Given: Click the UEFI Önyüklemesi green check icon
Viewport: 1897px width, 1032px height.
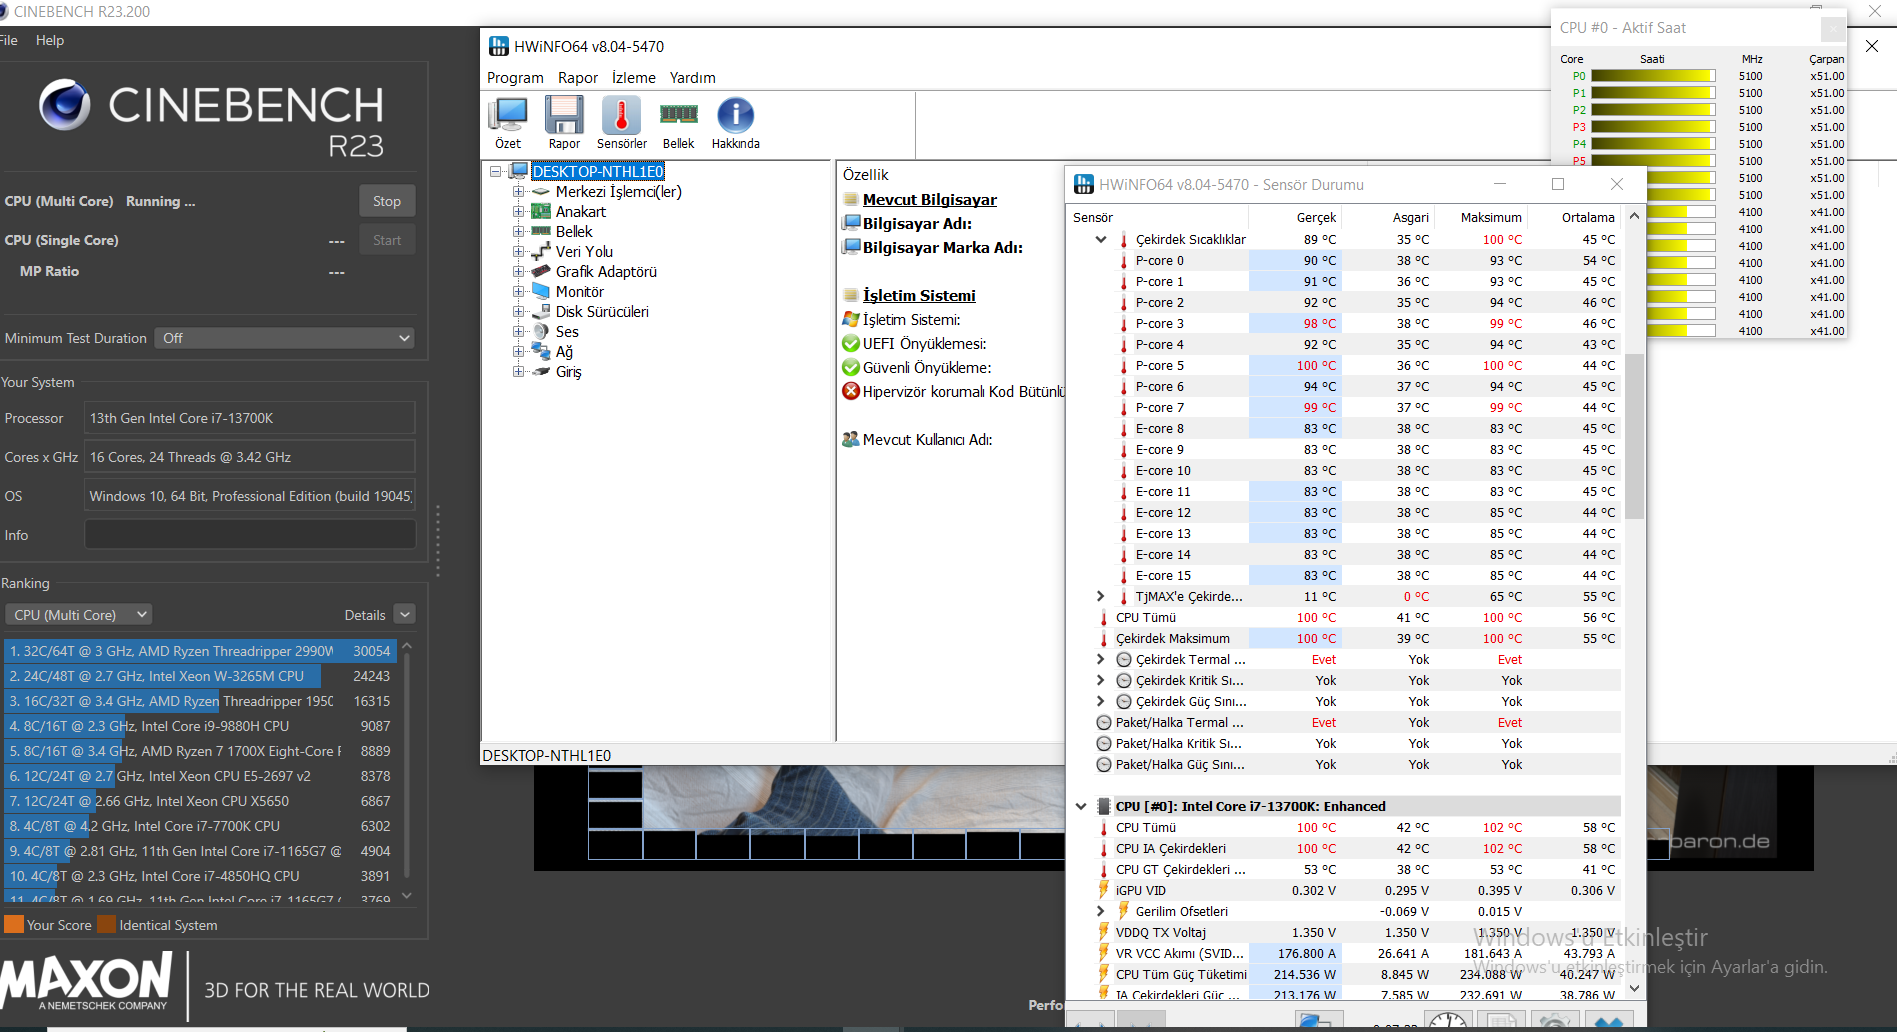Looking at the screenshot, I should click(851, 343).
